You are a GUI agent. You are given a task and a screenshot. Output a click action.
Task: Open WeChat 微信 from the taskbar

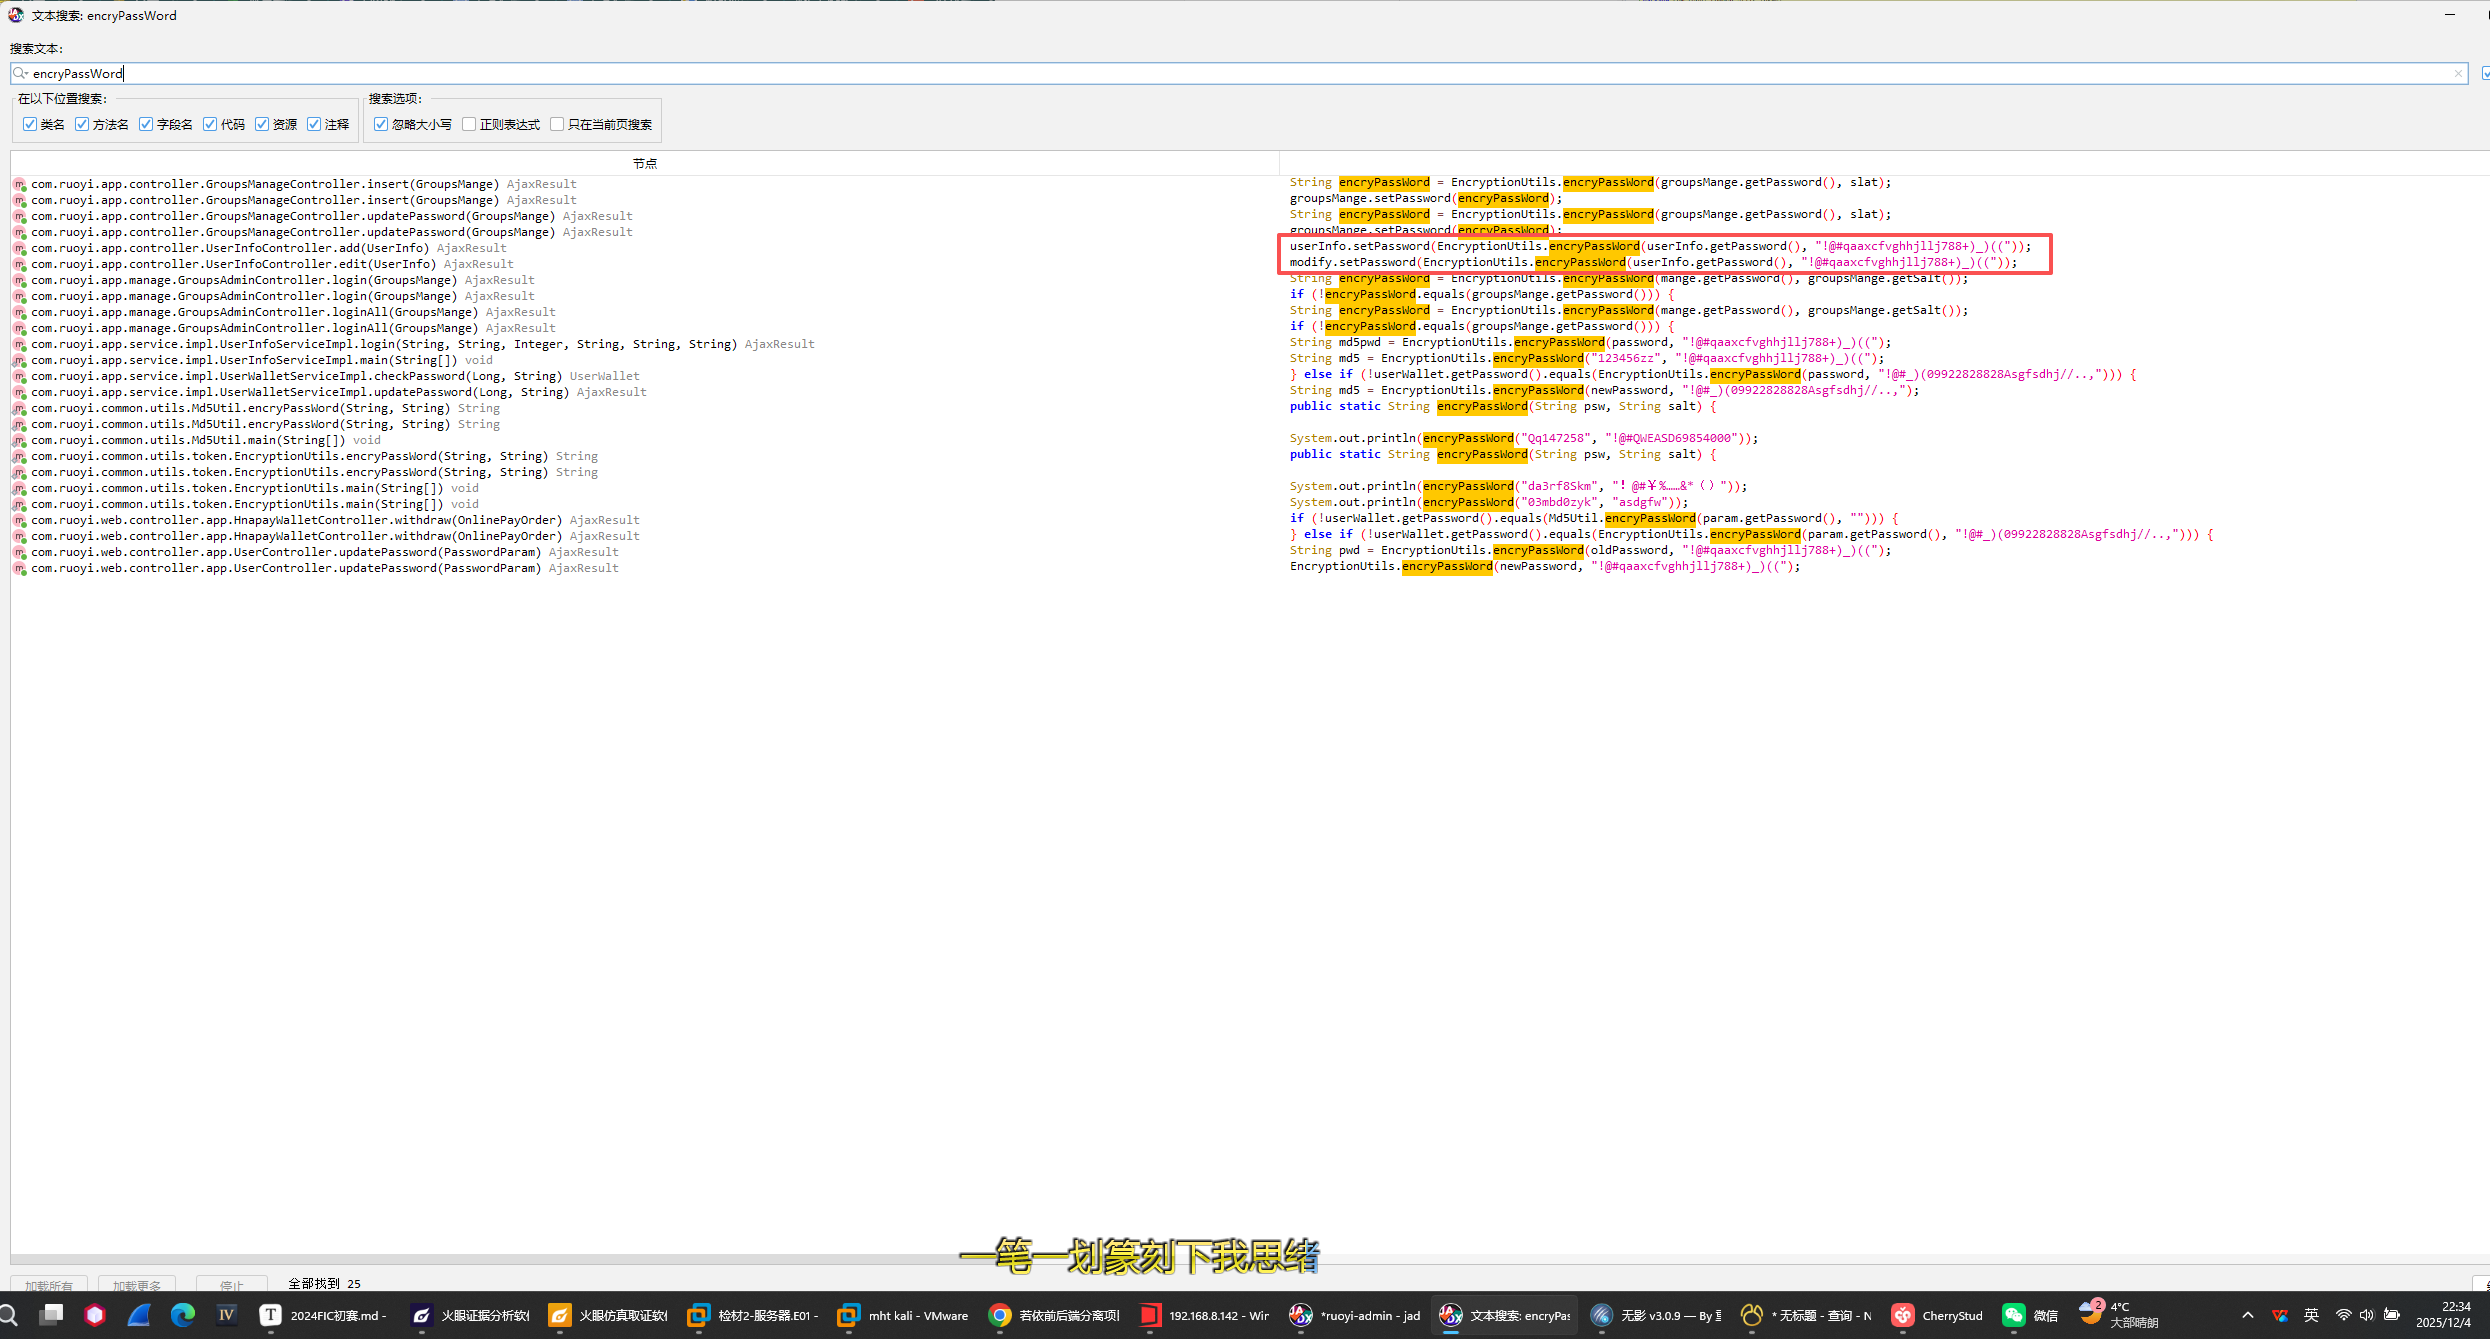2030,1315
